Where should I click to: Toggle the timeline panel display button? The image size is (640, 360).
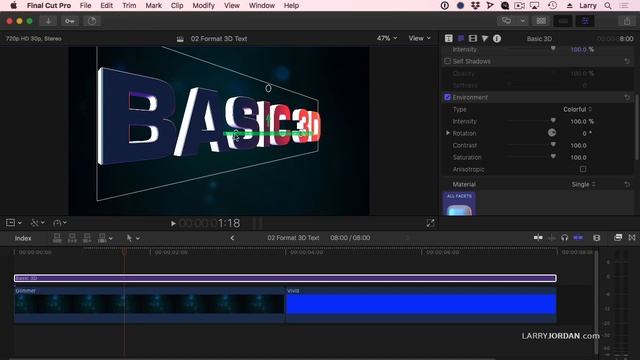[563, 21]
